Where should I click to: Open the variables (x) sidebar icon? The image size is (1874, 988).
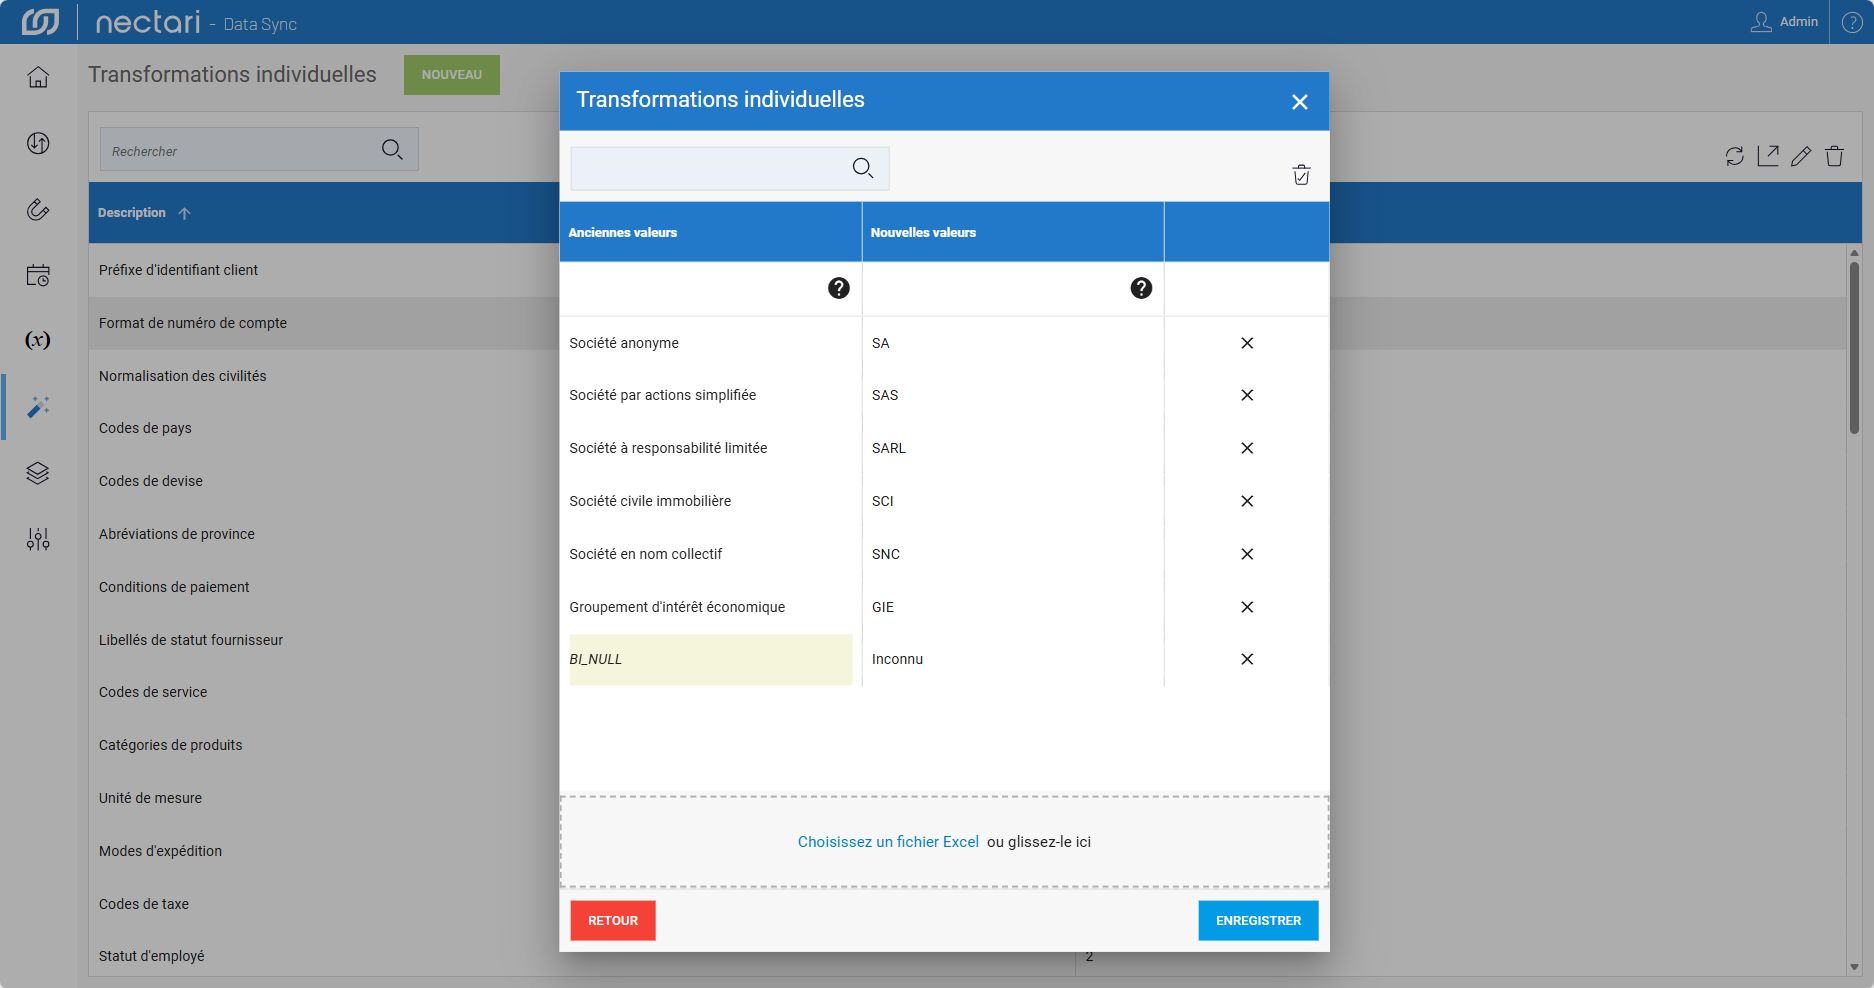point(38,340)
